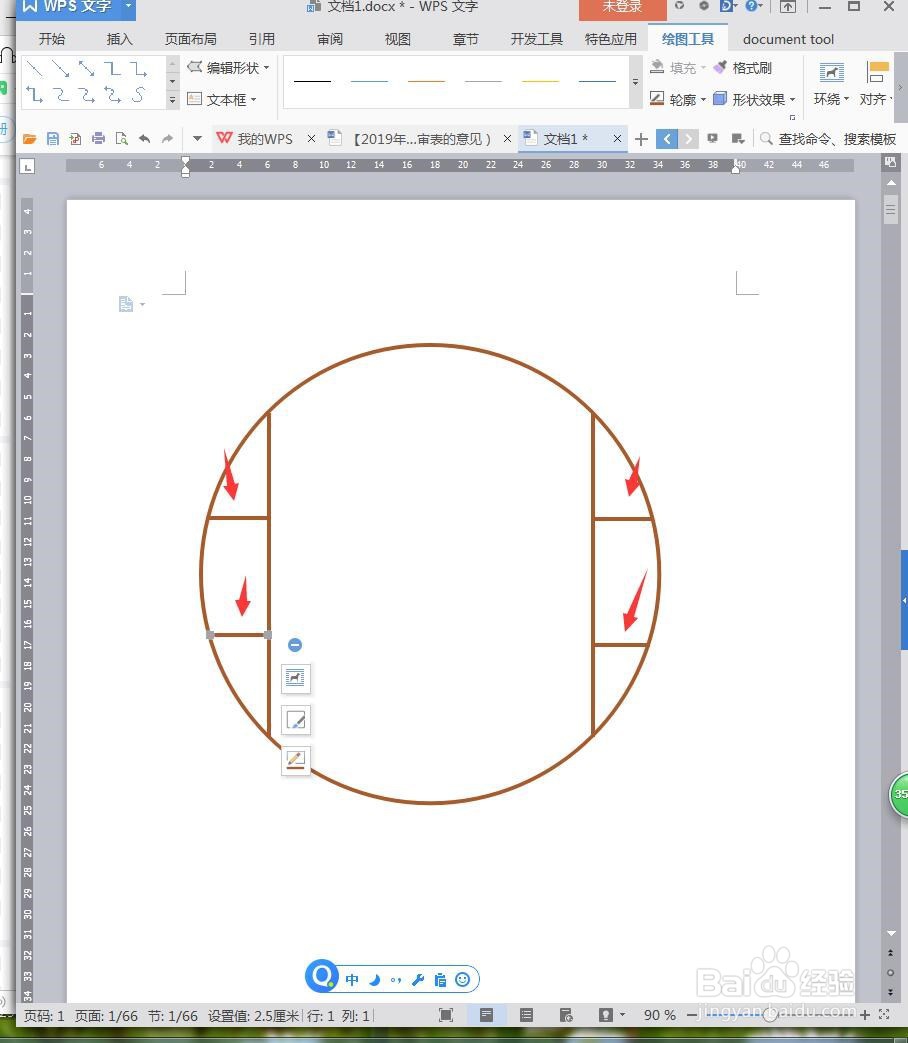Click the web layout icon in status bar
The width and height of the screenshot is (908, 1043).
[x=566, y=1014]
